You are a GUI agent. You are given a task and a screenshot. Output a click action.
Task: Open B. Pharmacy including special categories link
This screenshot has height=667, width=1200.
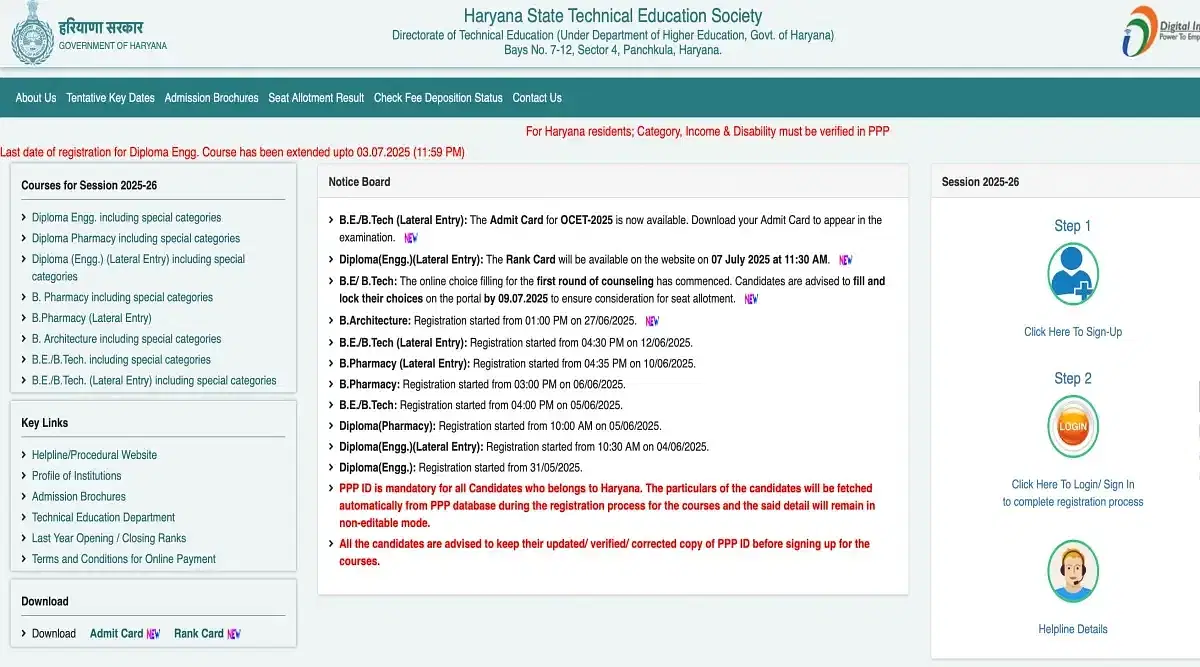tap(122, 297)
